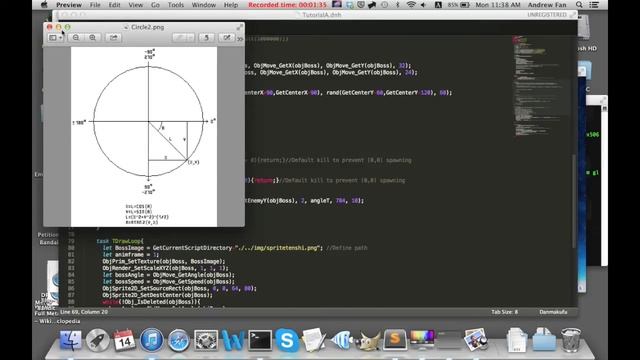Open the Downloads folder stack in the Dock

544,340
